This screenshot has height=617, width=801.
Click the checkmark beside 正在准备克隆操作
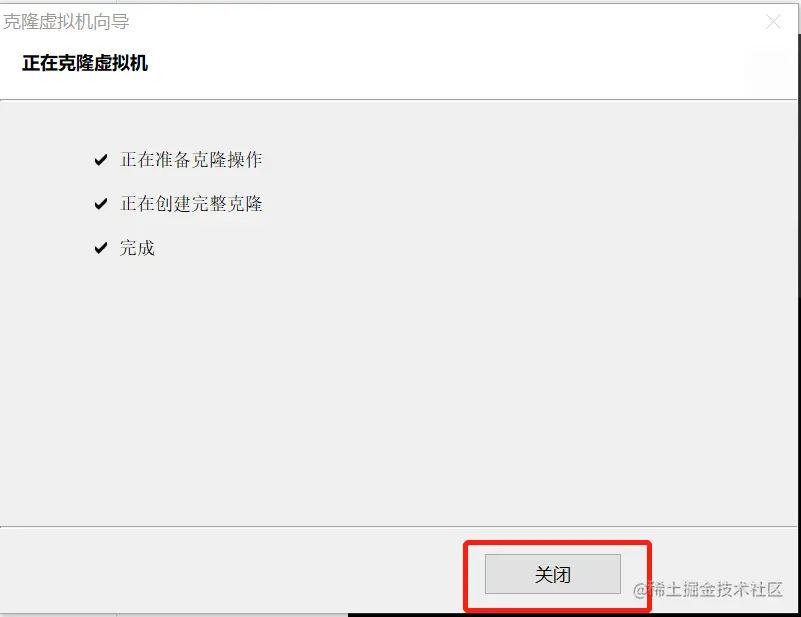point(101,160)
